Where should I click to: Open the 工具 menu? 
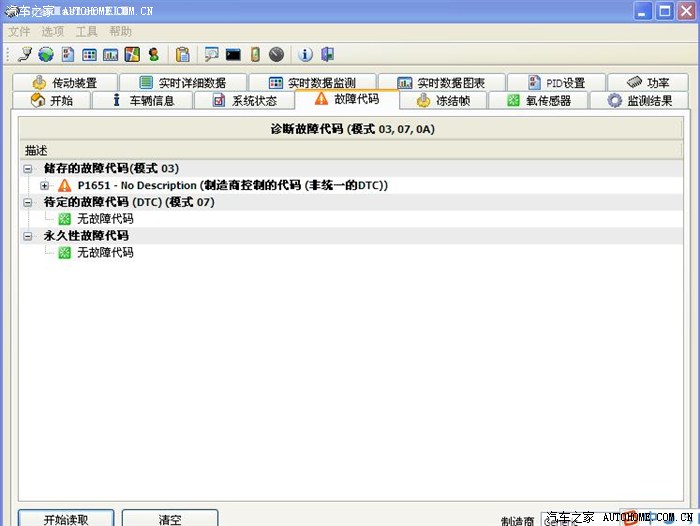tap(87, 31)
